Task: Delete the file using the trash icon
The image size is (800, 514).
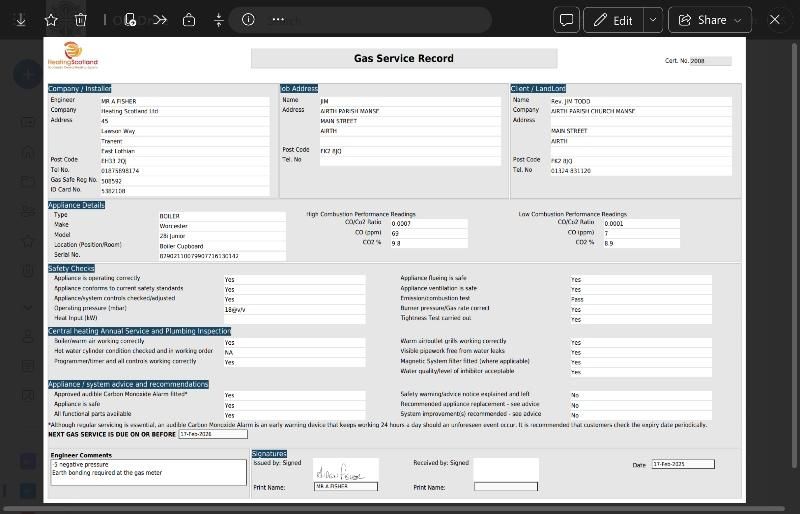Action: (x=81, y=20)
